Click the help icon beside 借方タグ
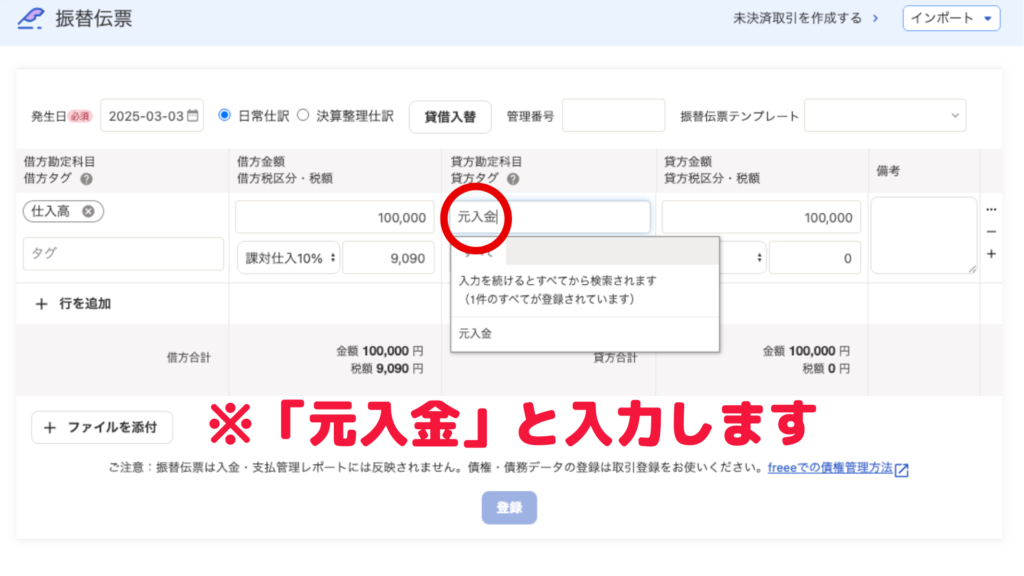This screenshot has height=576, width=1024. point(86,179)
